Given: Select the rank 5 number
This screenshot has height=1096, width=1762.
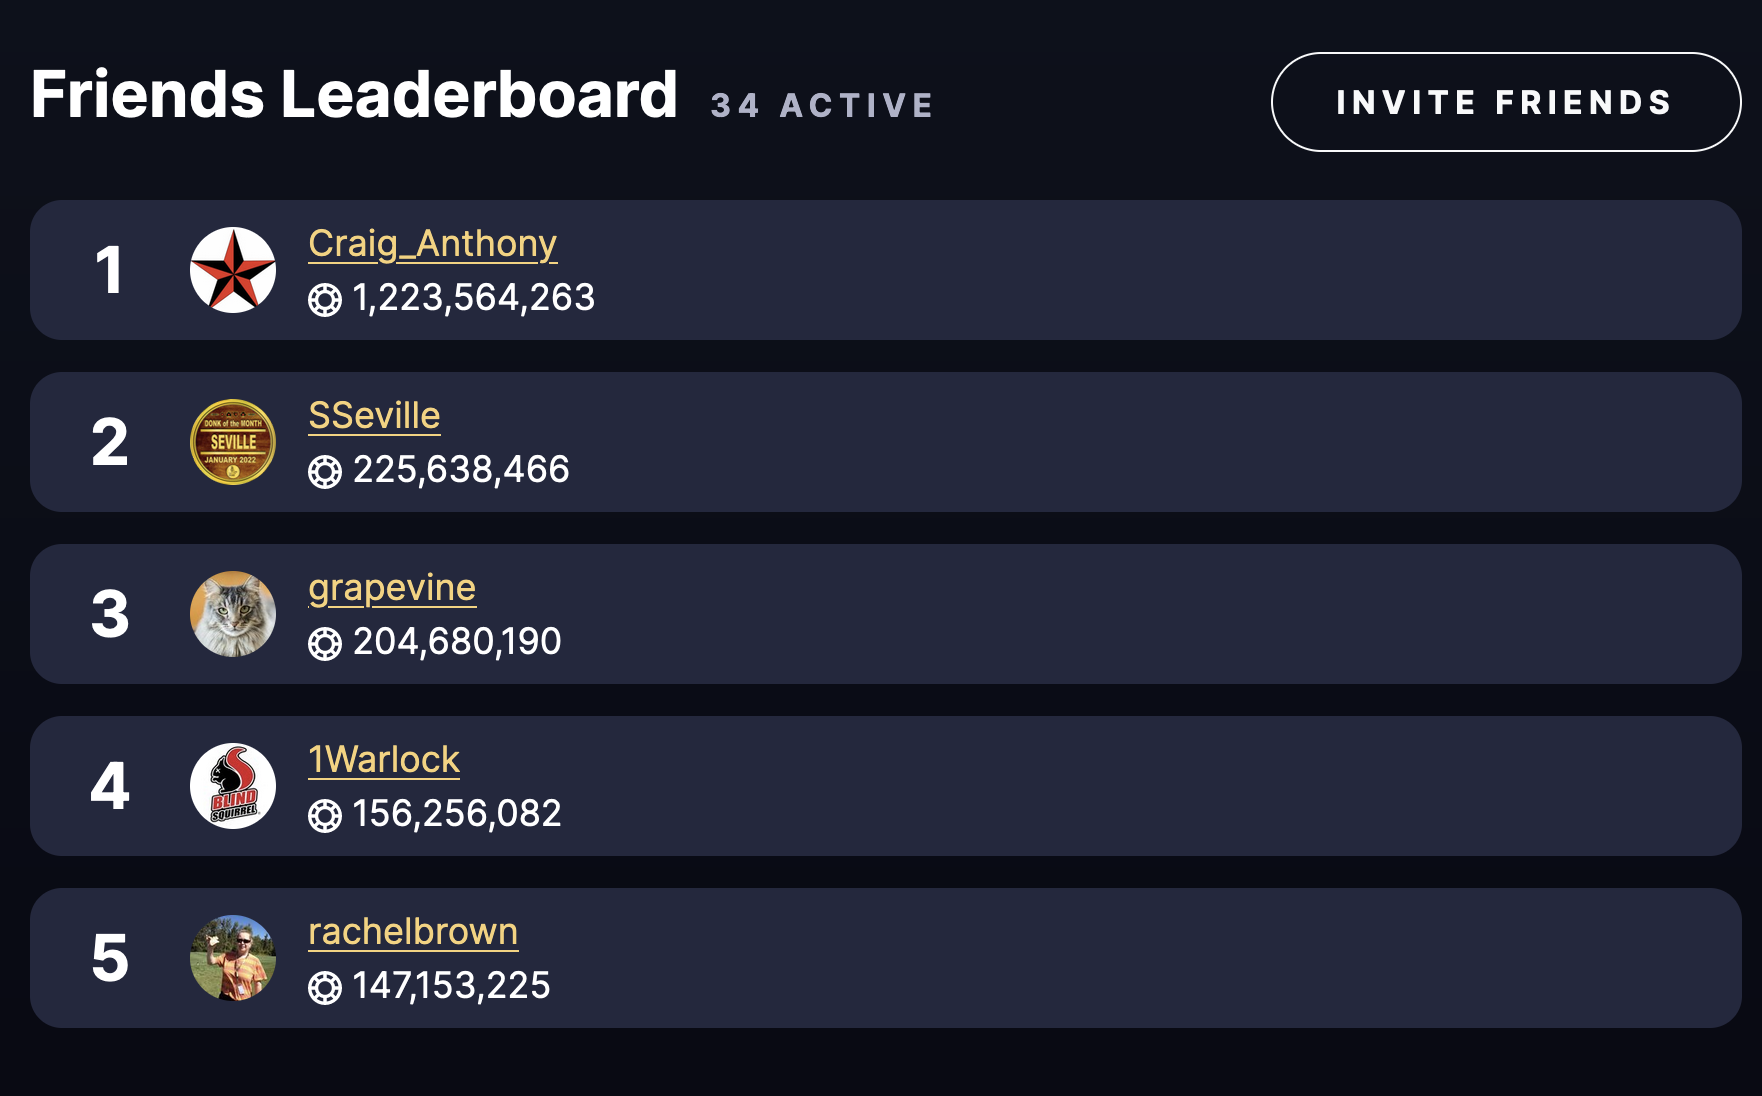Looking at the screenshot, I should [110, 958].
